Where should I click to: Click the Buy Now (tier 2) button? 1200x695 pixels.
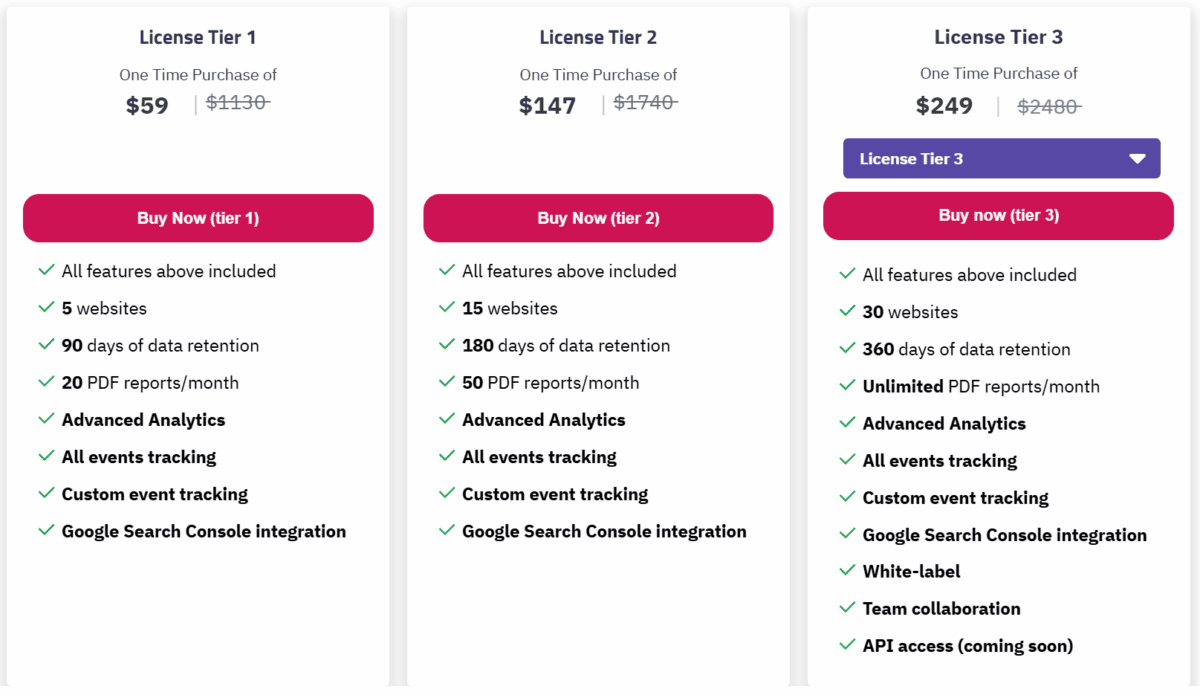click(x=598, y=218)
